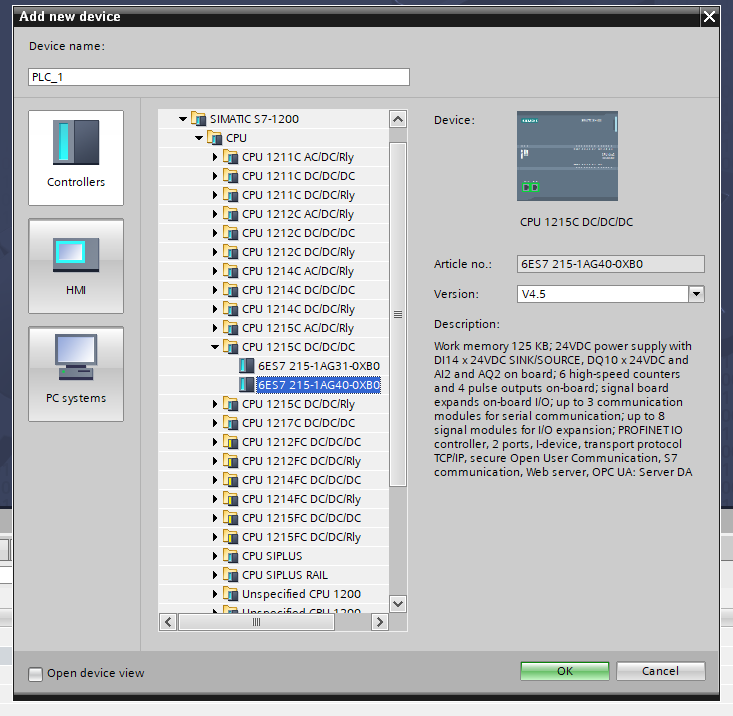Click the CPU folder icon
Image resolution: width=733 pixels, height=716 pixels.
pyautogui.click(x=215, y=138)
